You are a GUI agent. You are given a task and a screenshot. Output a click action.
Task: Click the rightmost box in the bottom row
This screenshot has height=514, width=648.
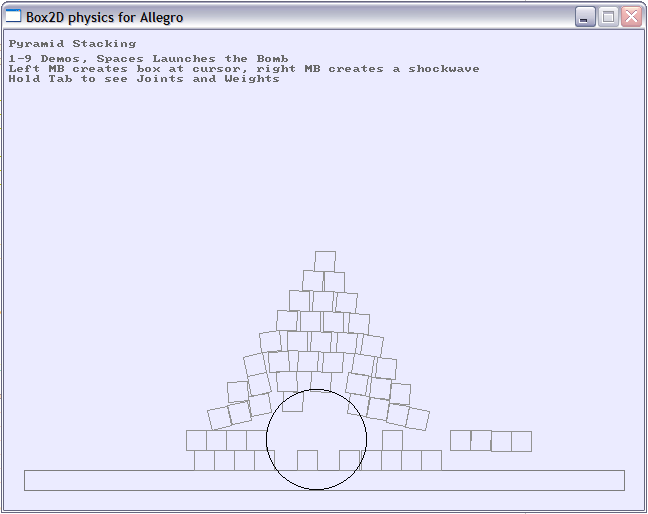point(431,460)
